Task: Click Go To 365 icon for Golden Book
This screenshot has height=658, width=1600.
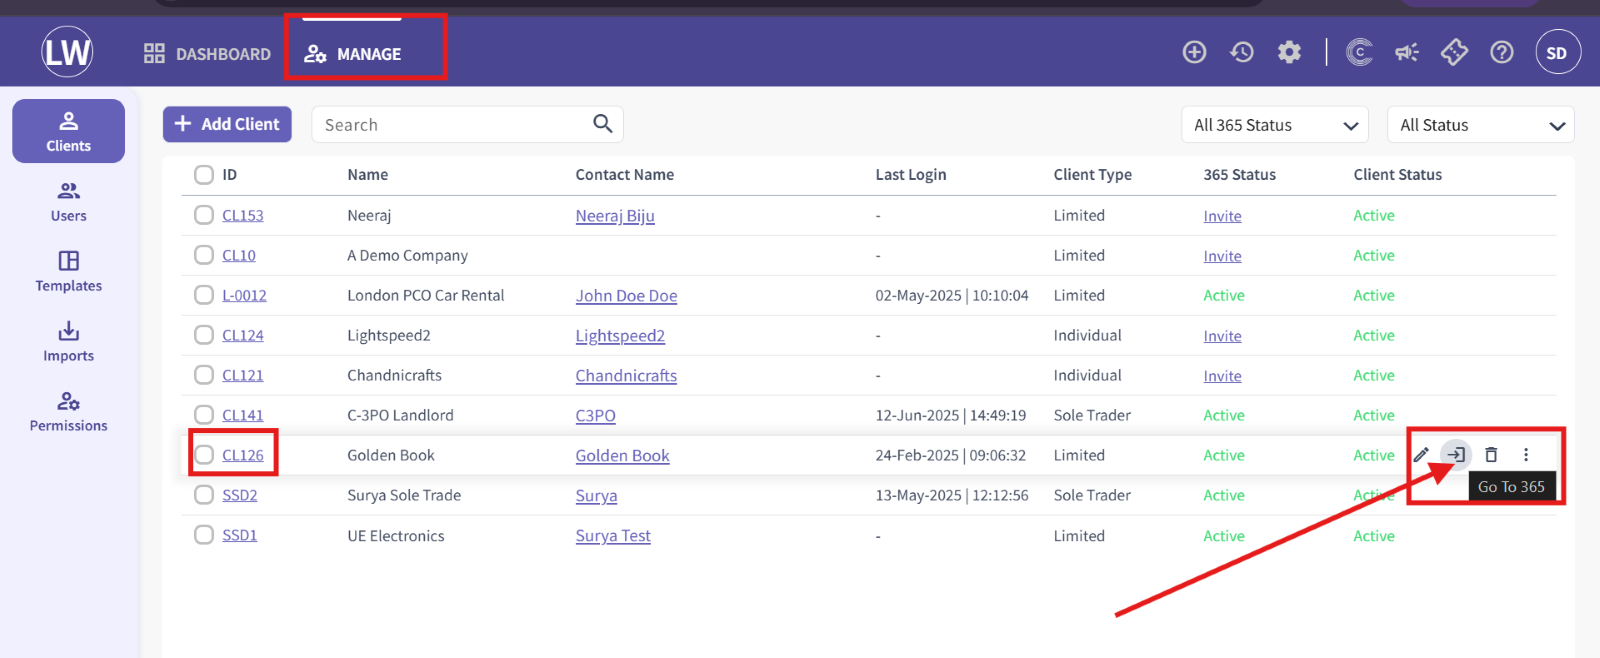Action: (x=1456, y=454)
